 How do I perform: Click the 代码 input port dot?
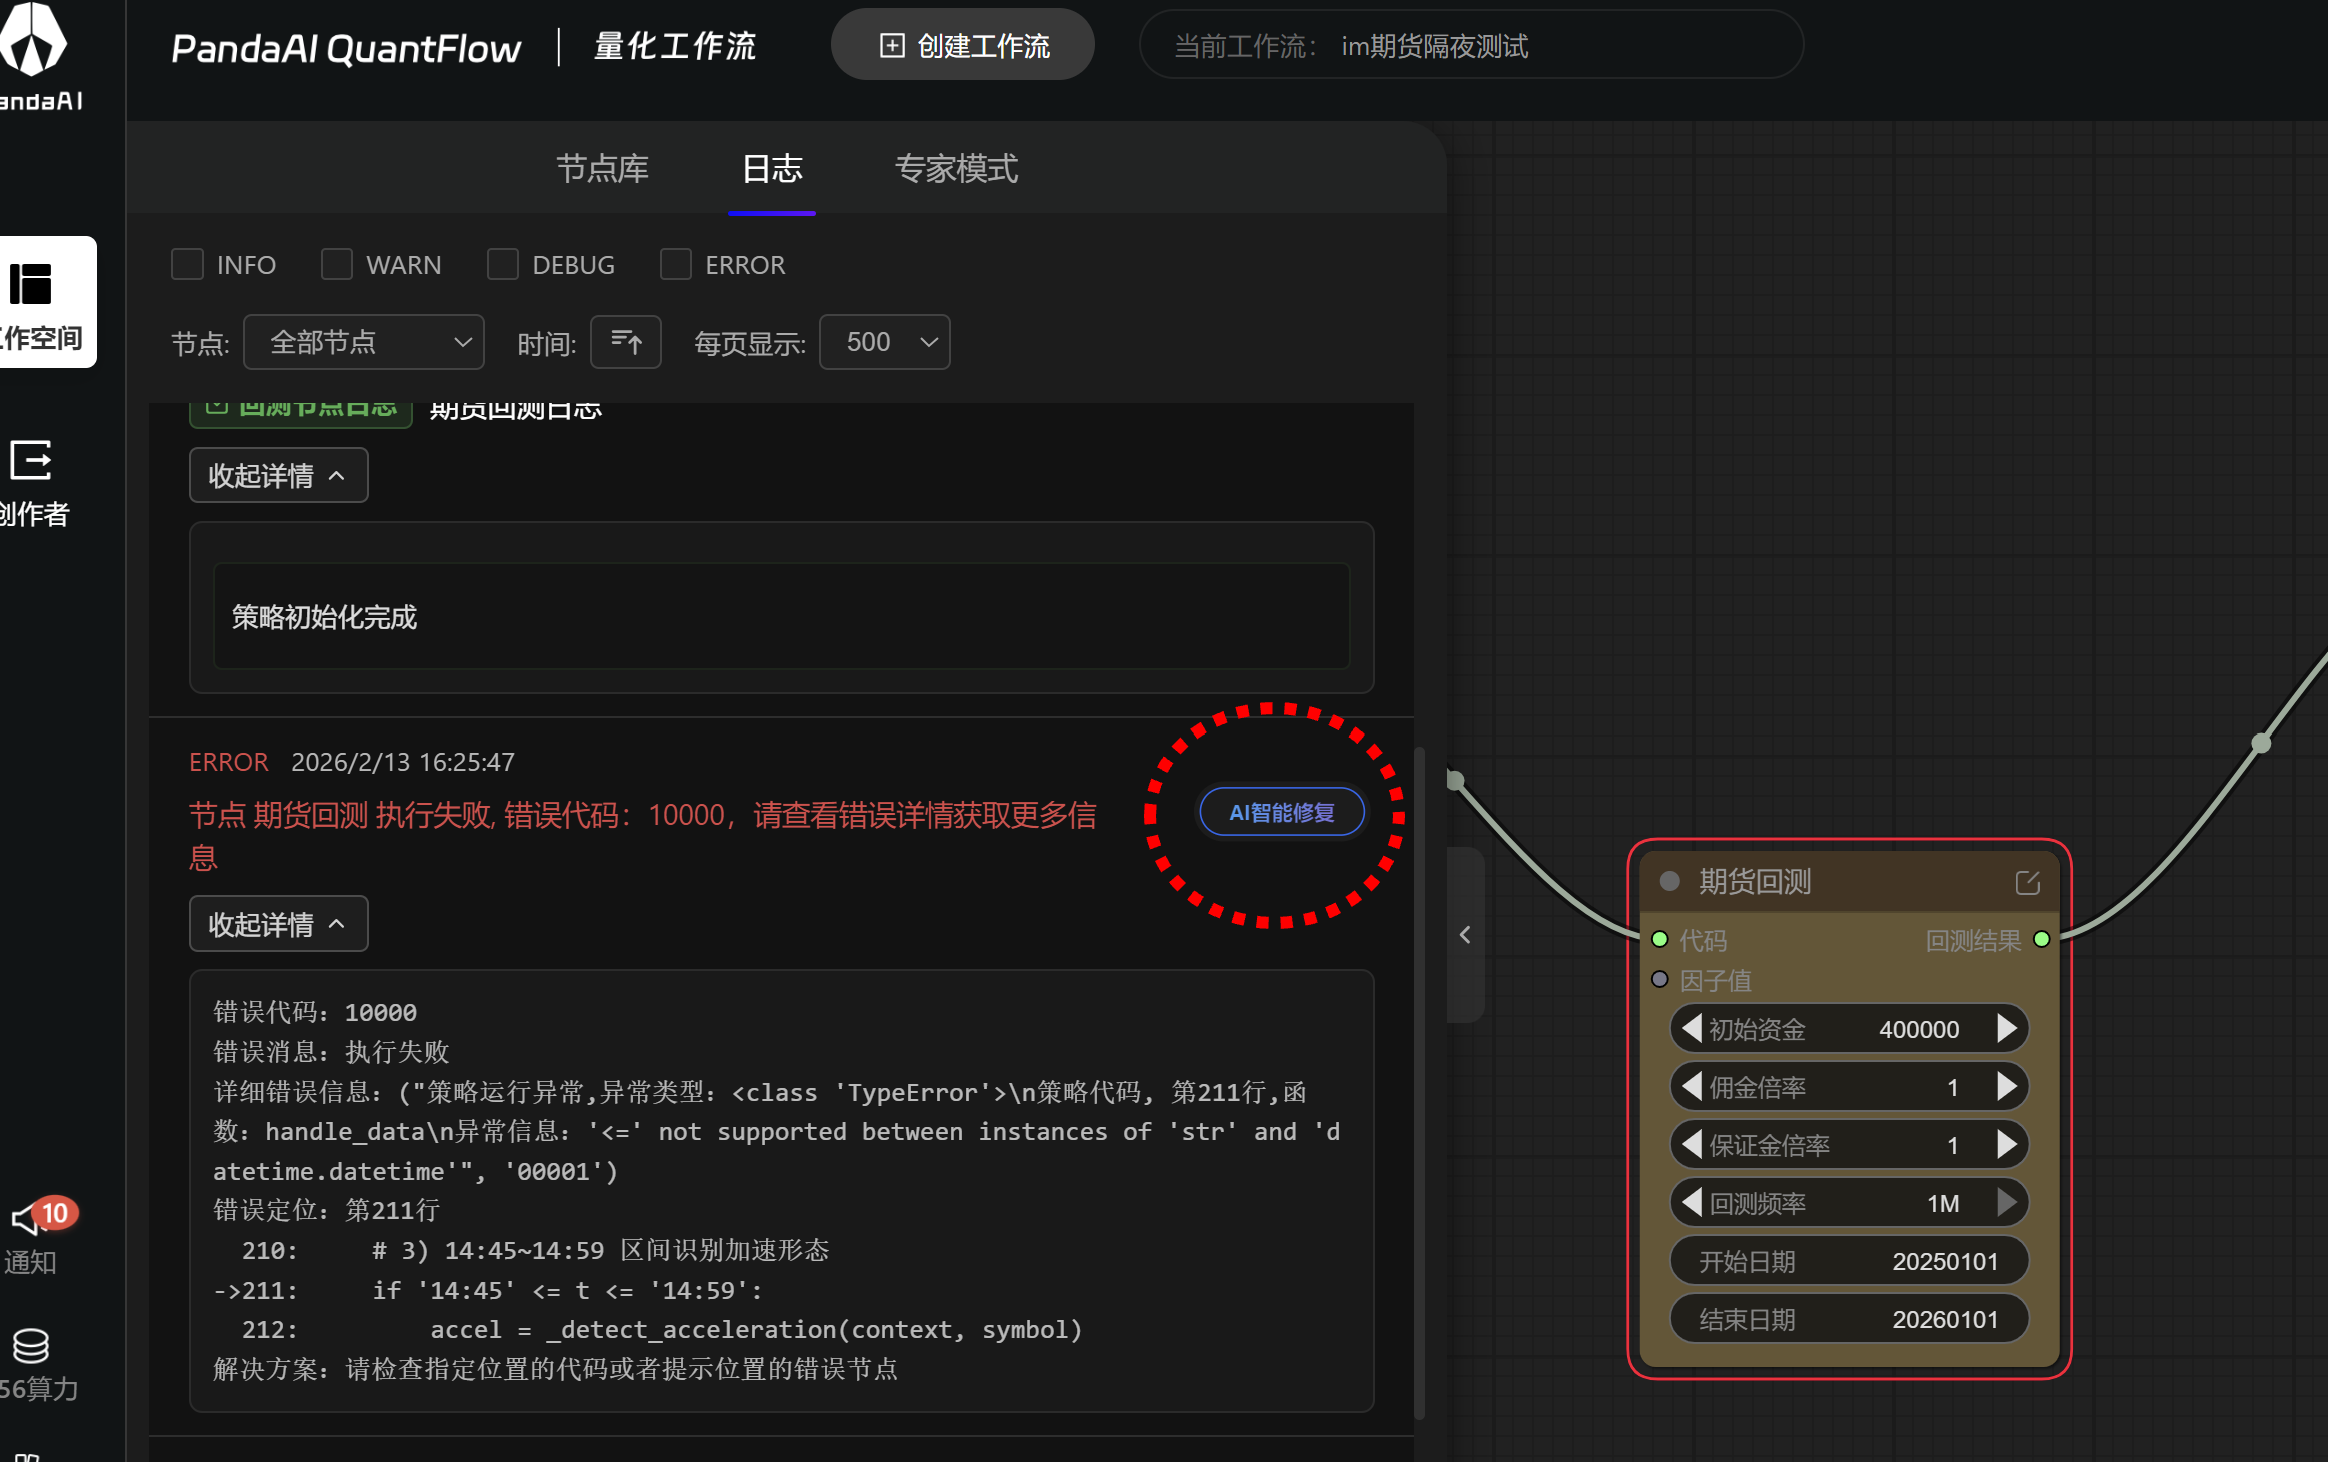1660,939
